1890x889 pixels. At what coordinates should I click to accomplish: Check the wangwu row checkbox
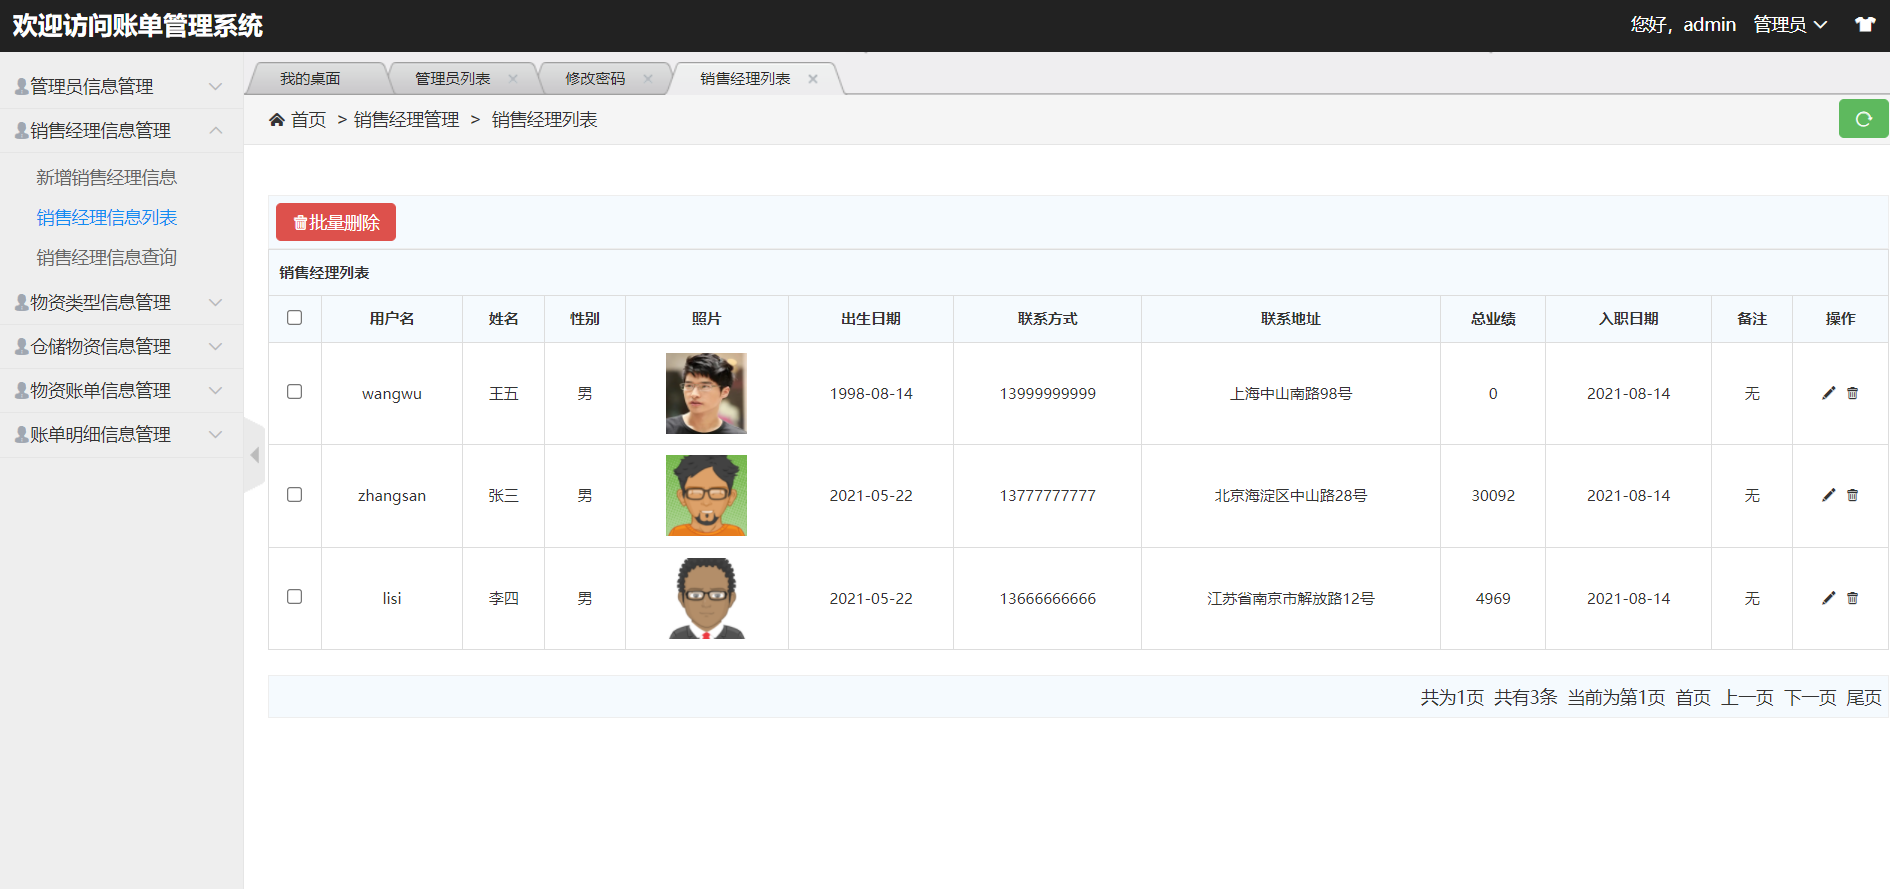click(294, 391)
